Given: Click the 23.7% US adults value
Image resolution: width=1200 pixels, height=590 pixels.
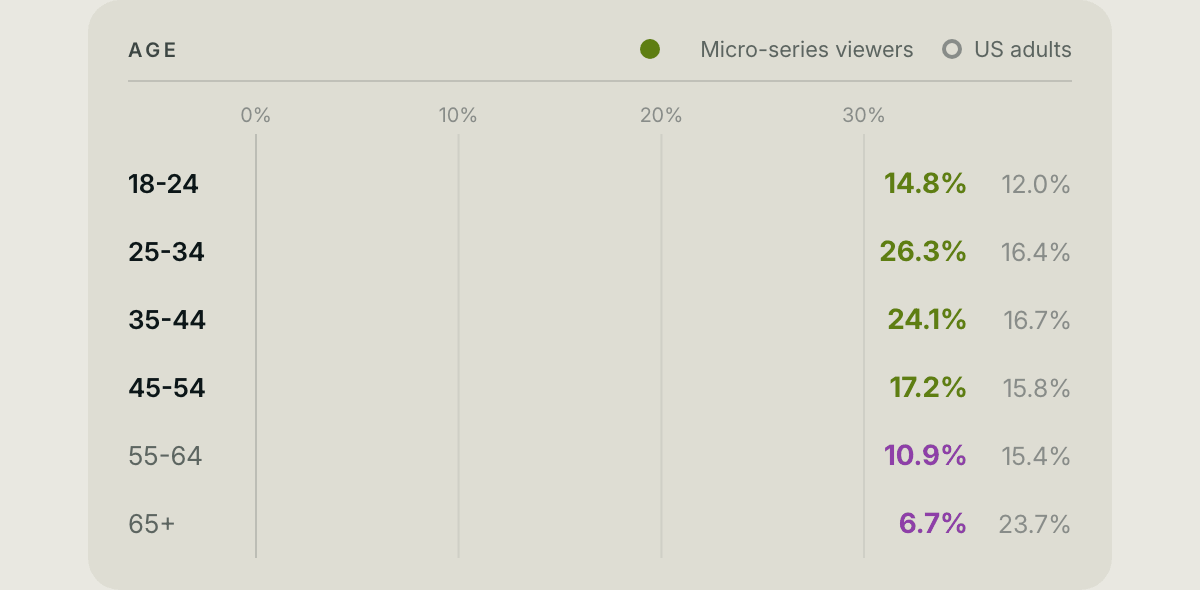Looking at the screenshot, I should pos(1035,524).
